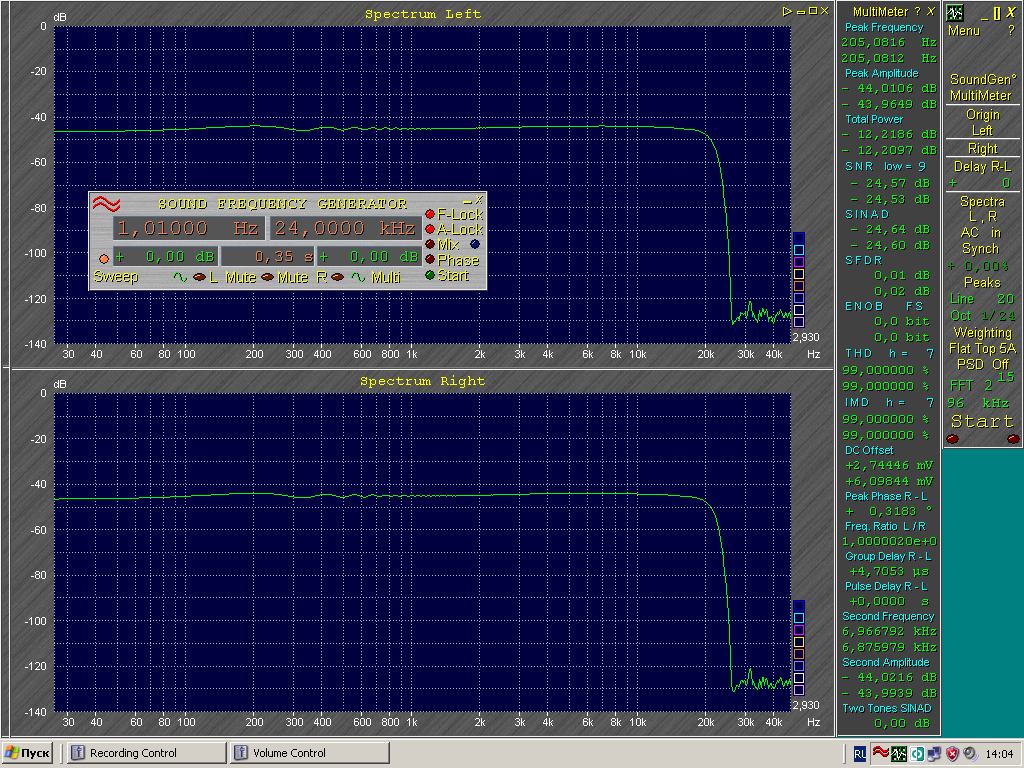Click the left channel sine waveform icon
Image resolution: width=1024 pixels, height=768 pixels.
(180, 277)
